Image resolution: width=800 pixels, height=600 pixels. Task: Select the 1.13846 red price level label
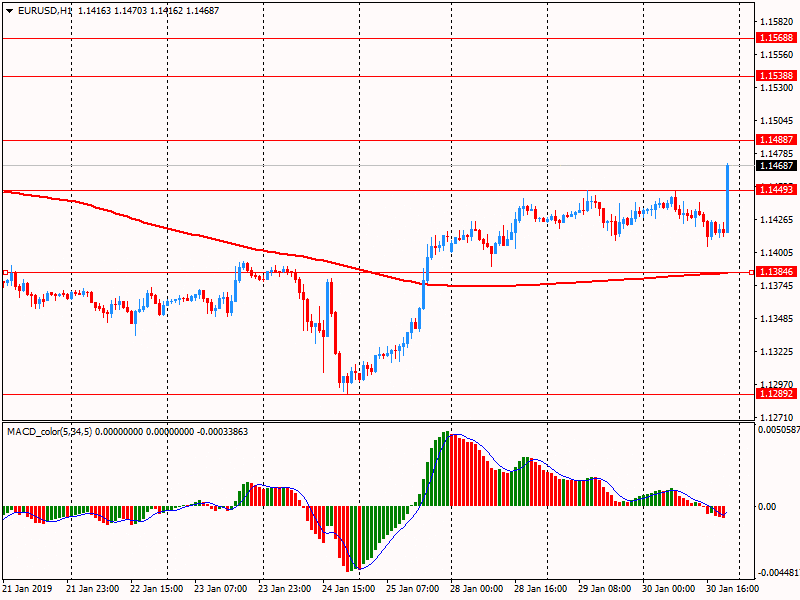click(x=777, y=272)
